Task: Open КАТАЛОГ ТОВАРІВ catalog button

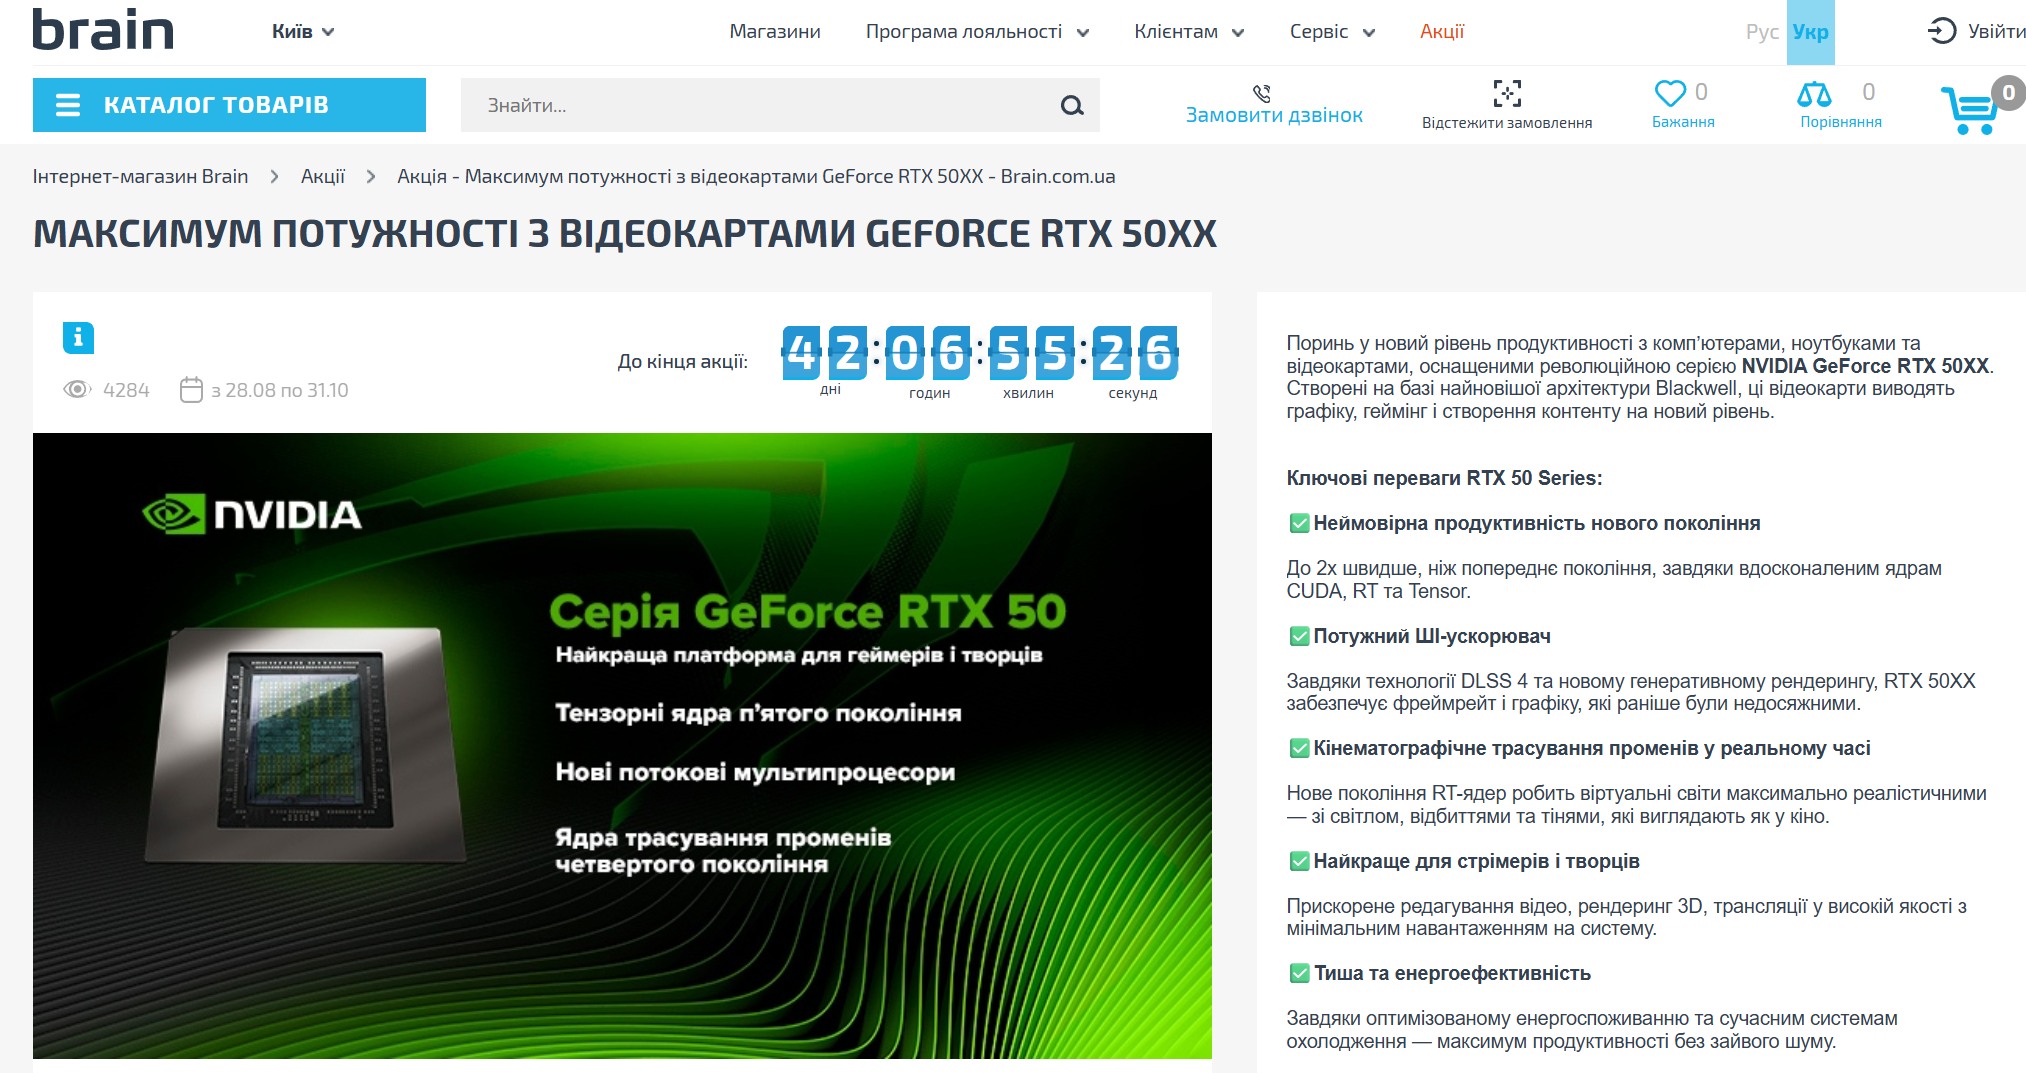Action: pyautogui.click(x=229, y=105)
